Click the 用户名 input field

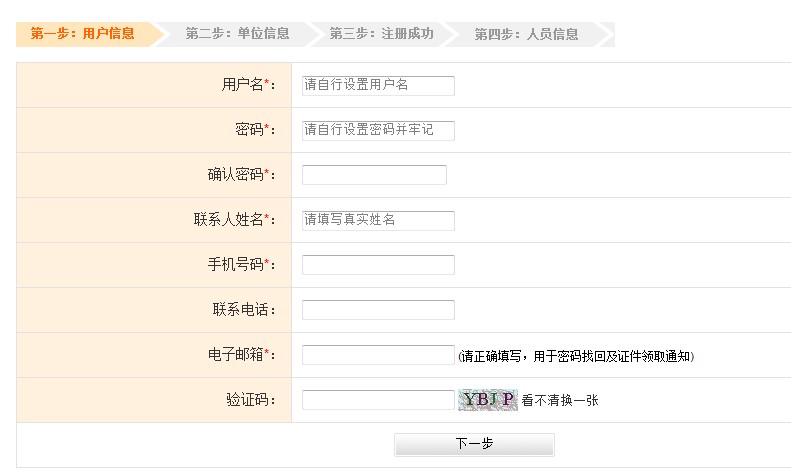click(x=378, y=85)
